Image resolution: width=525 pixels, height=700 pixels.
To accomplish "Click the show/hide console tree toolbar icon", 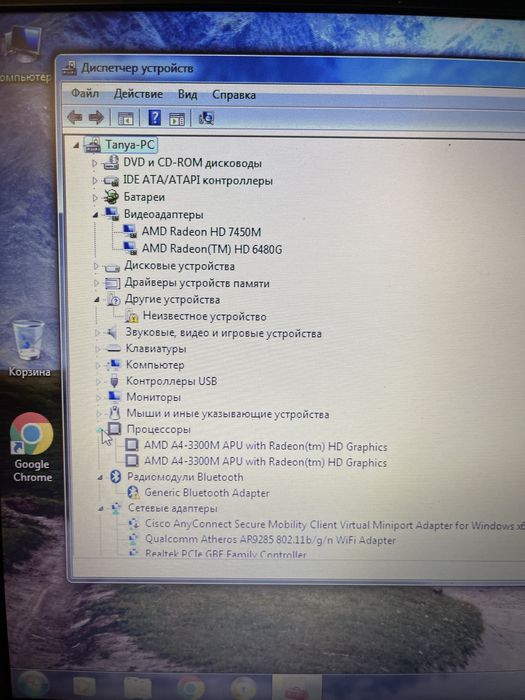I will (x=126, y=119).
